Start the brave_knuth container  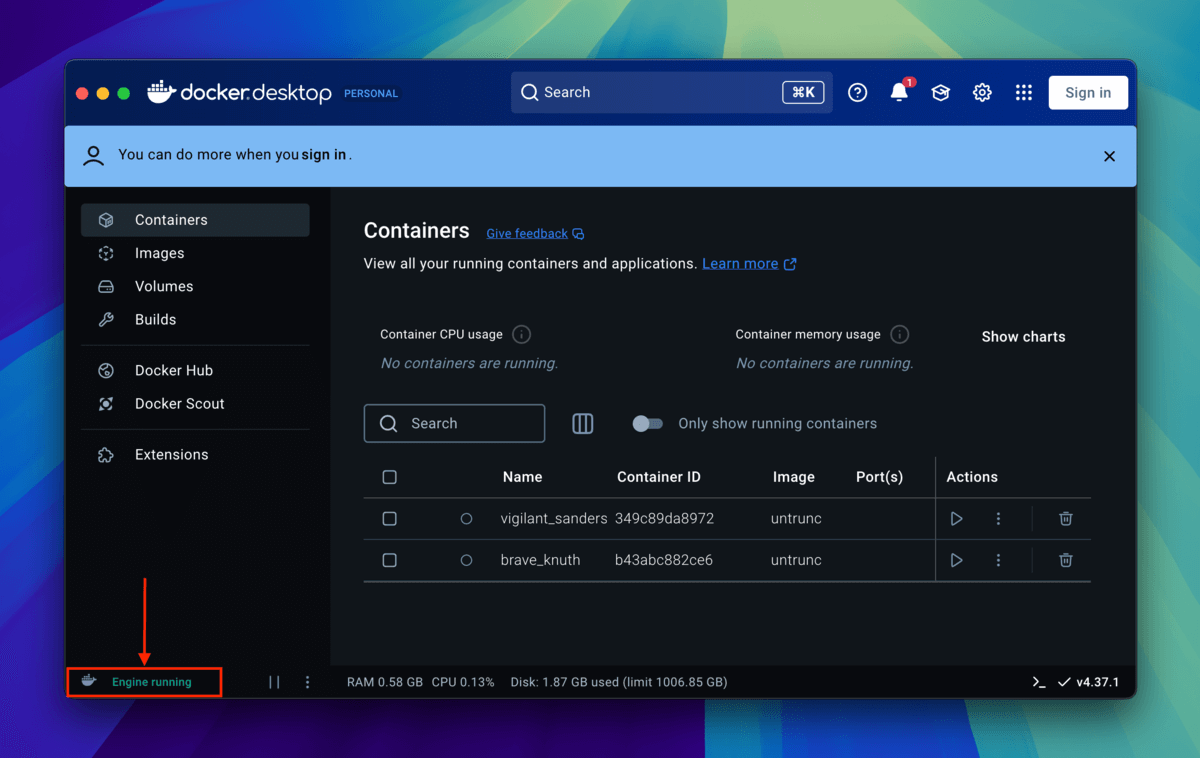pyautogui.click(x=956, y=560)
